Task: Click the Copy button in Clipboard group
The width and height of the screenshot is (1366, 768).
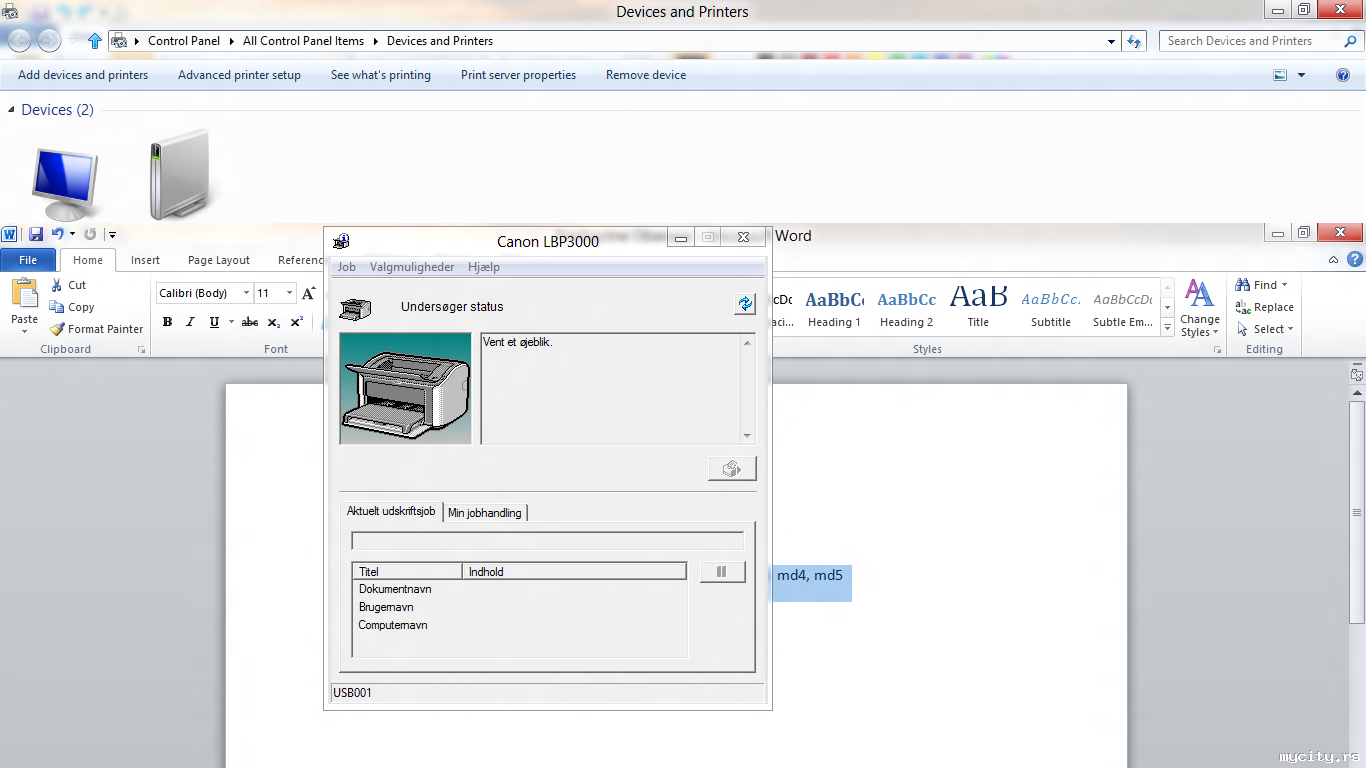Action: pyautogui.click(x=72, y=307)
